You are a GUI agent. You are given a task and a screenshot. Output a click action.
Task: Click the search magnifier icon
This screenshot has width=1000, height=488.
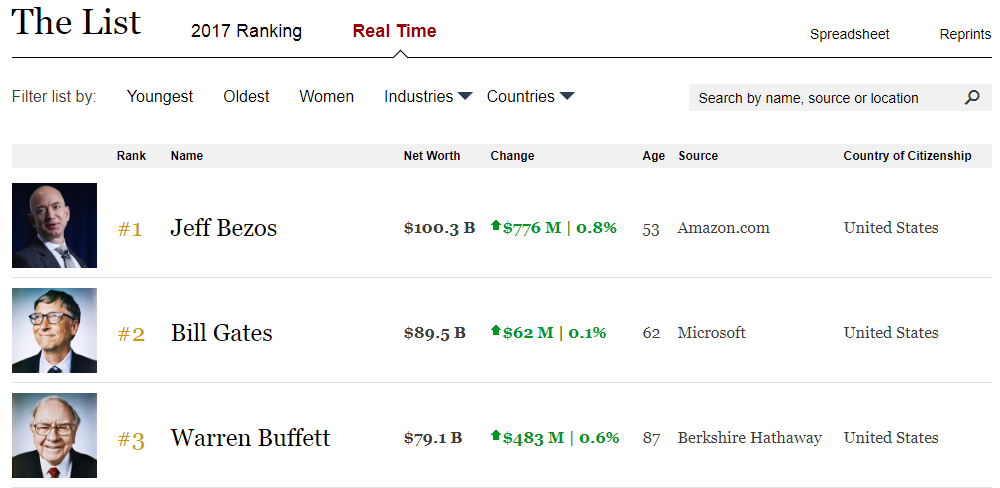tap(972, 98)
